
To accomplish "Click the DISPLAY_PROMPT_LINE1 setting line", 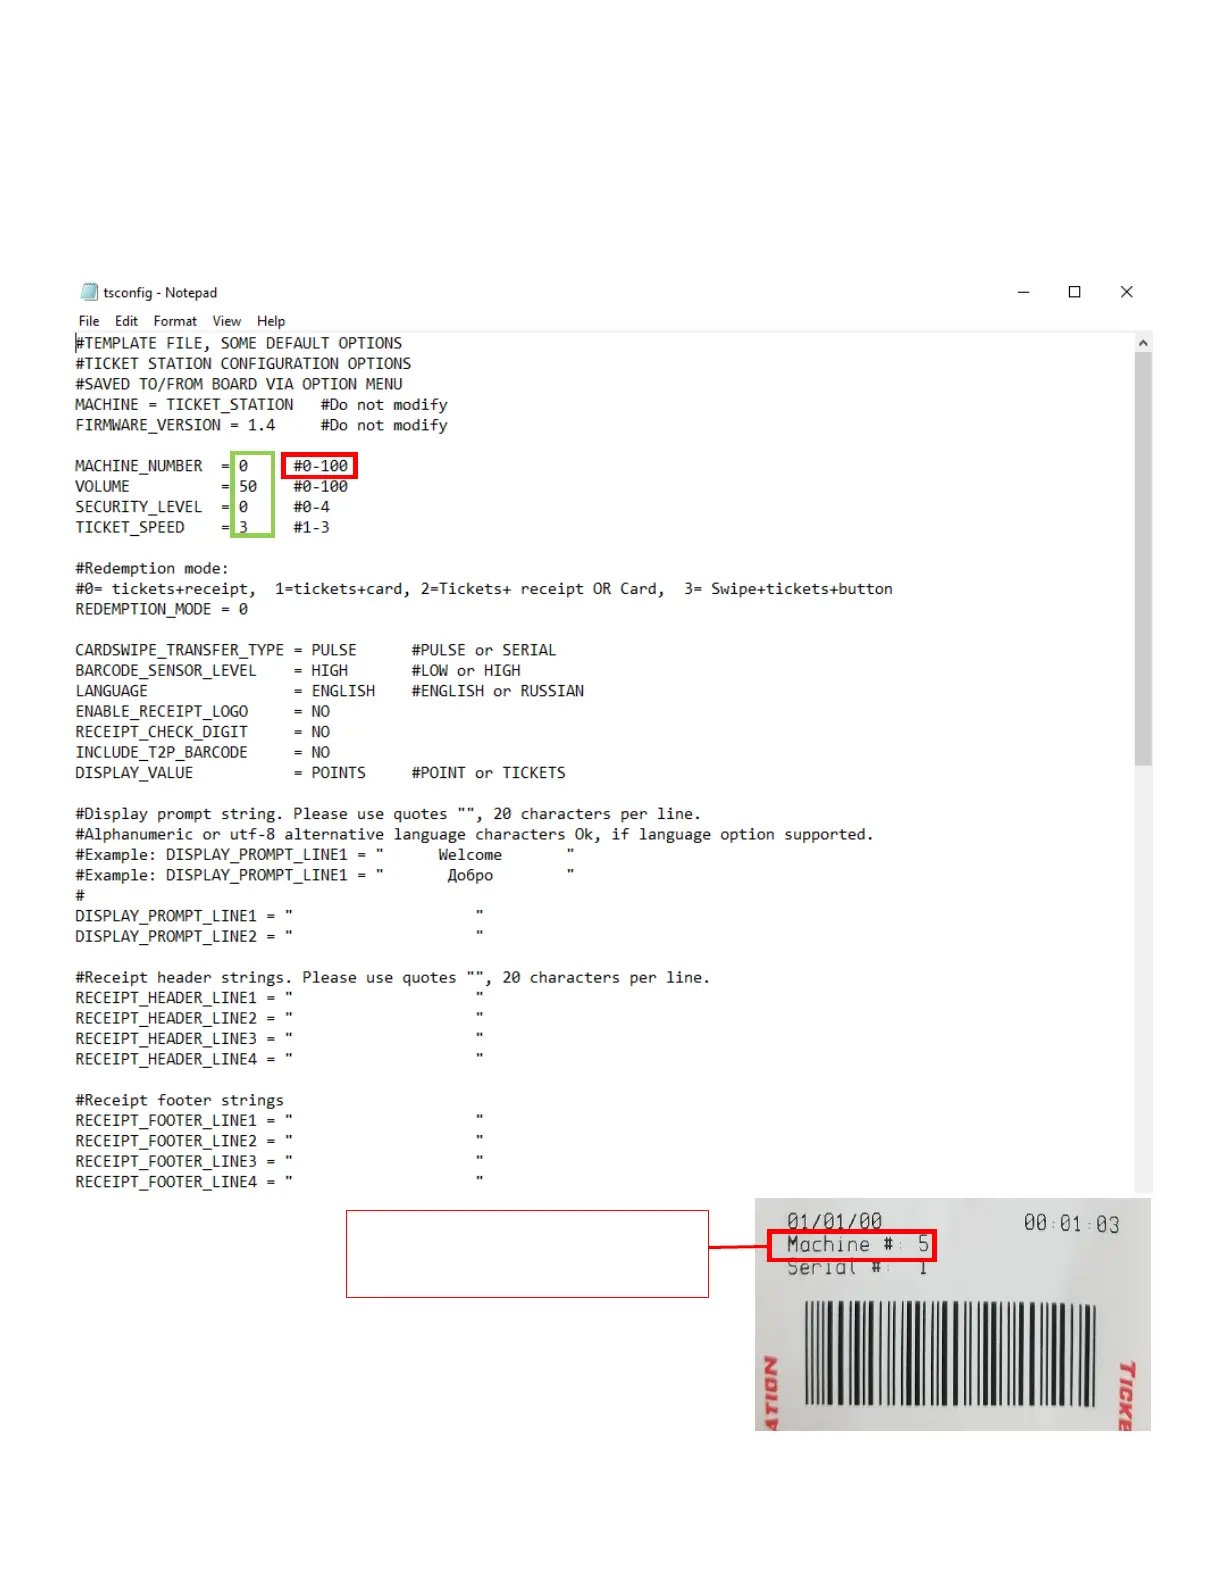I will (280, 916).
